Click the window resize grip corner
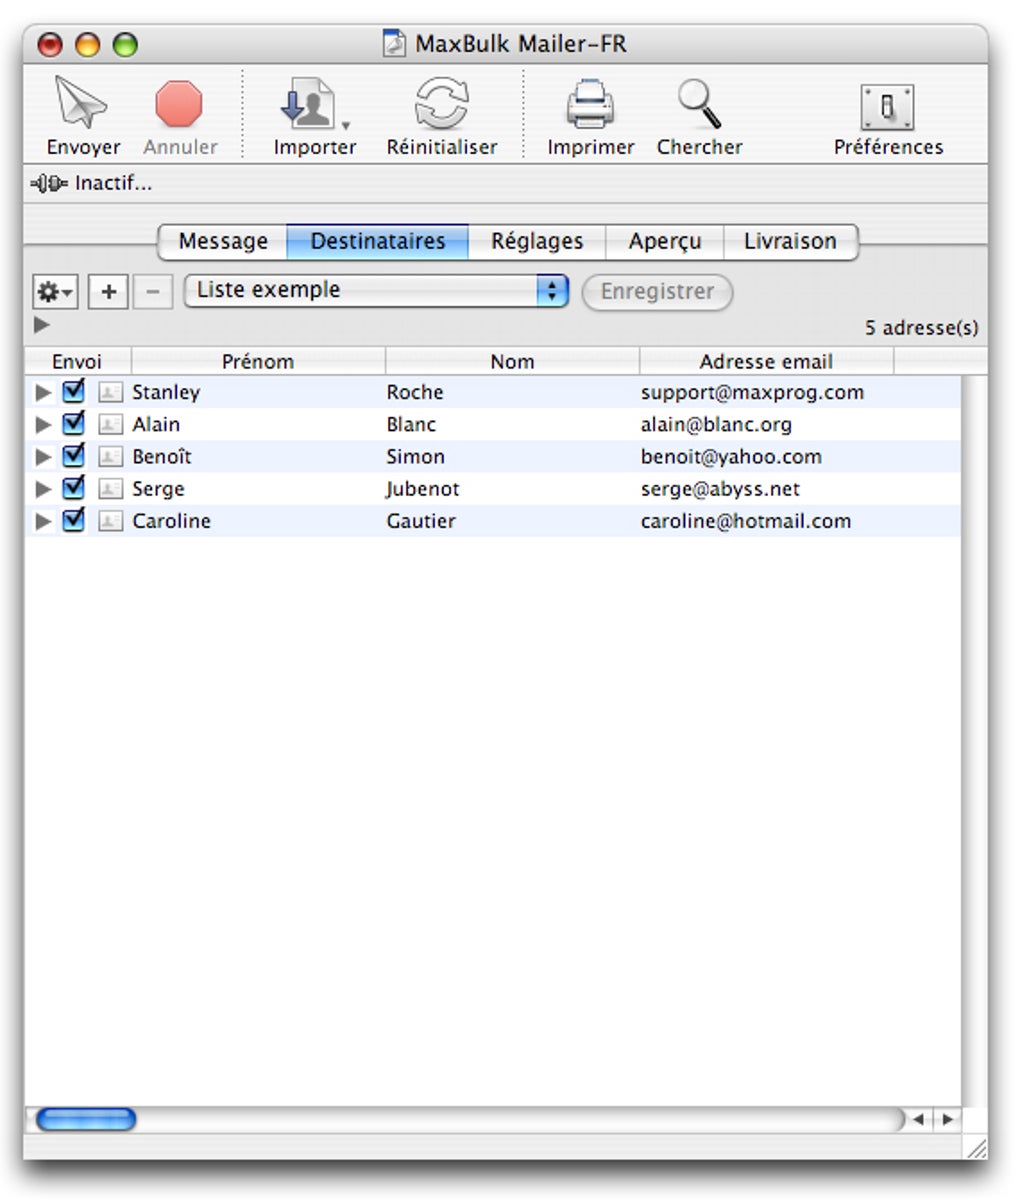Screen dimensions: 1020x1199 click(976, 1147)
